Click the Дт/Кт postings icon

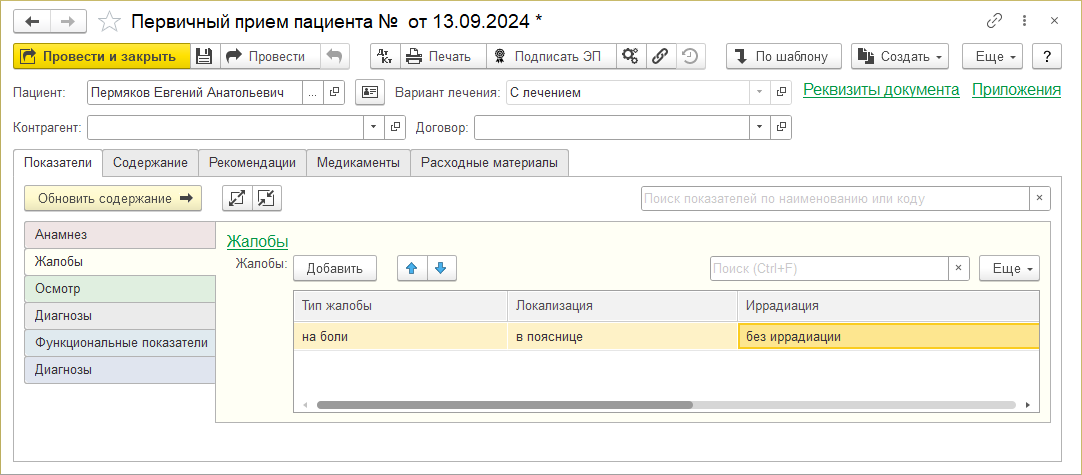[385, 56]
